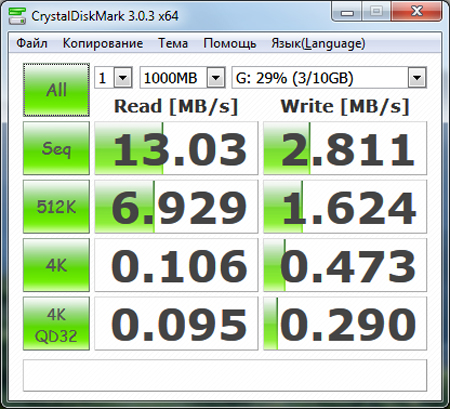The image size is (450, 409).
Task: Start the 4K QD32 test
Action: click(56, 323)
